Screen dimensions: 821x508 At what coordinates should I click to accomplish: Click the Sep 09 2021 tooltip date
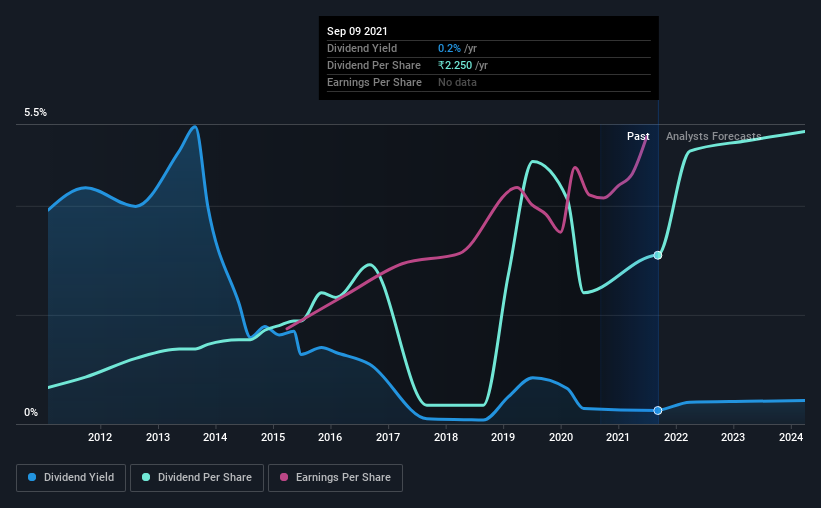[x=357, y=31]
